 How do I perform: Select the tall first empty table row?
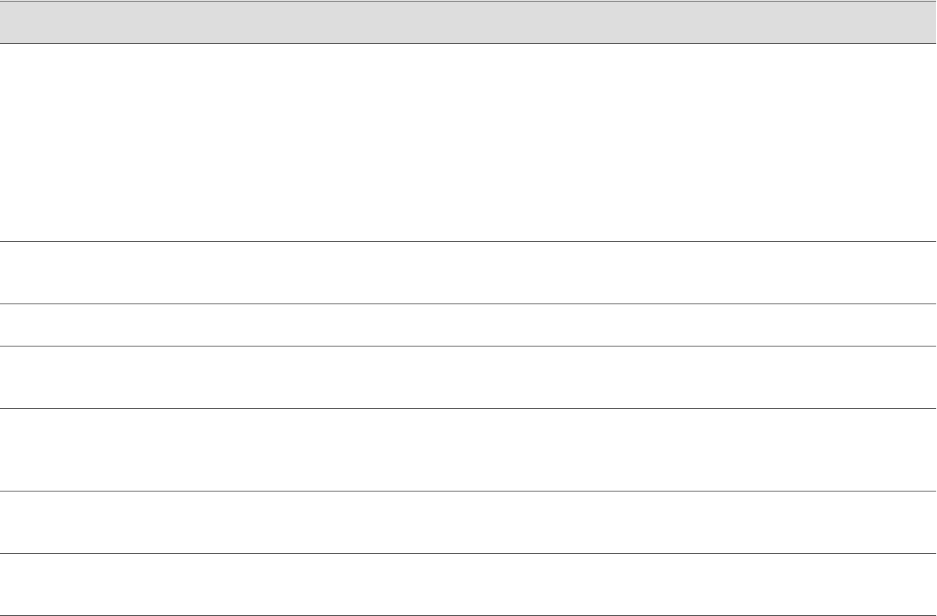click(468, 142)
